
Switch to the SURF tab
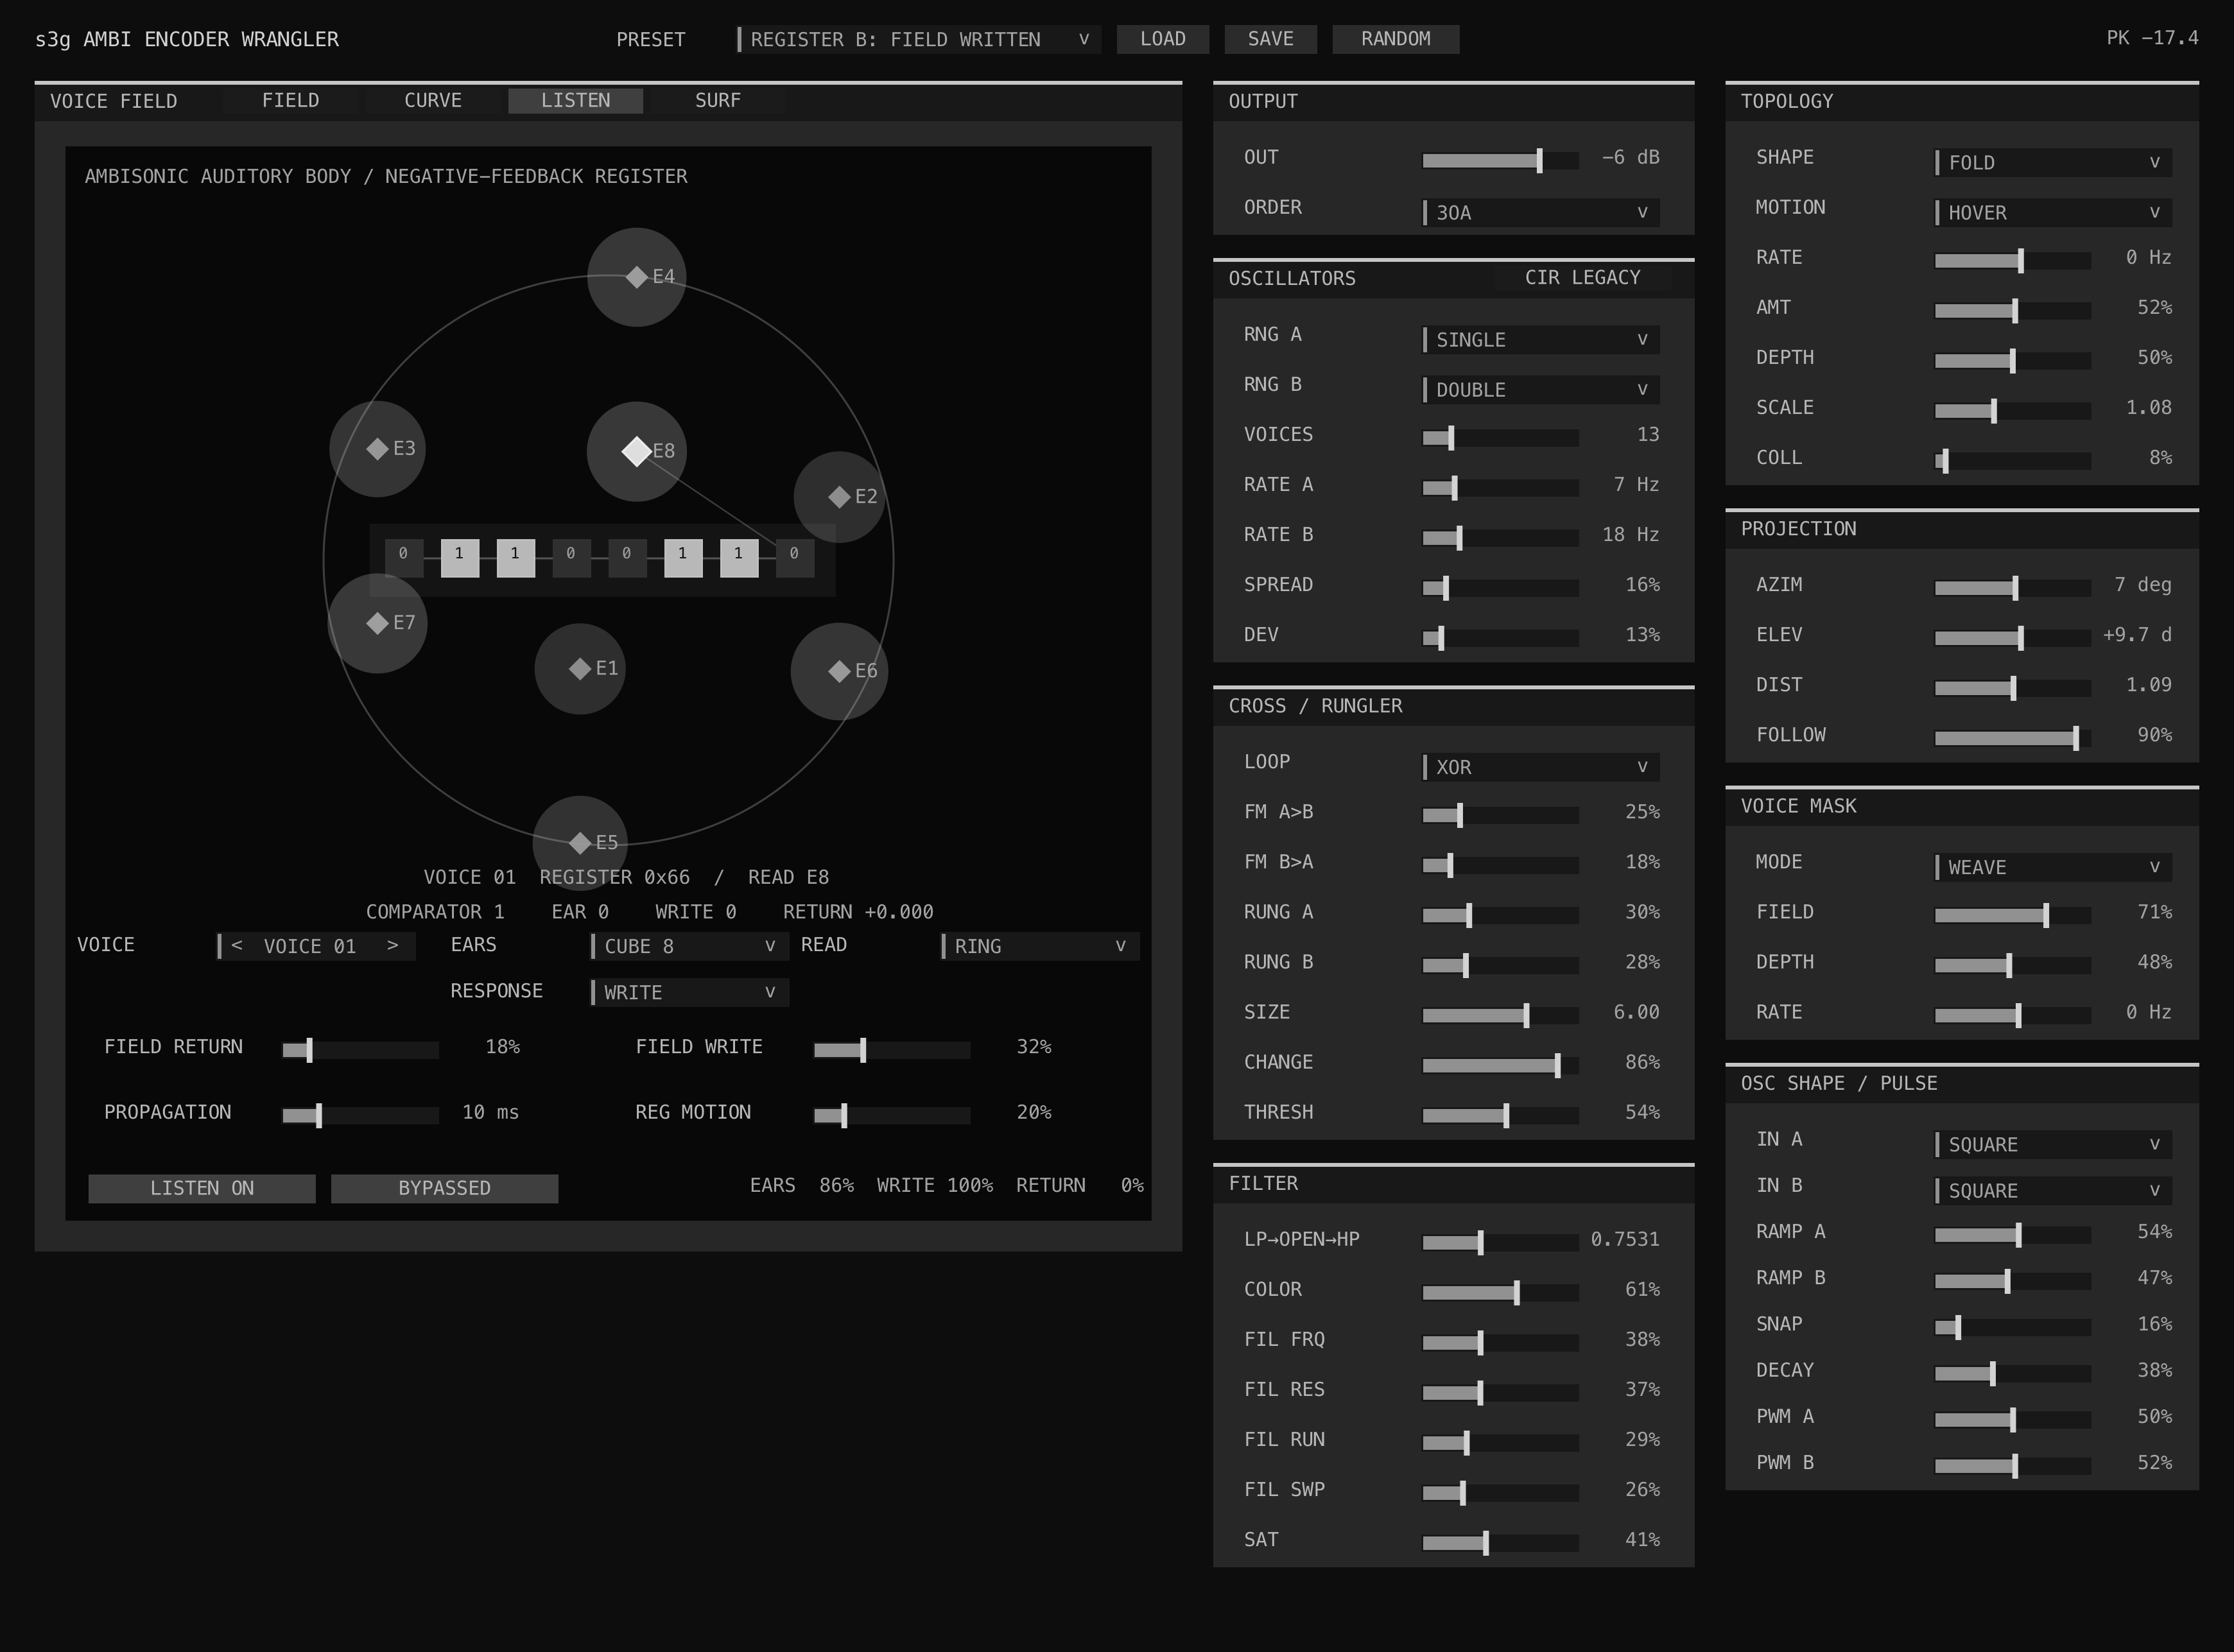(718, 101)
